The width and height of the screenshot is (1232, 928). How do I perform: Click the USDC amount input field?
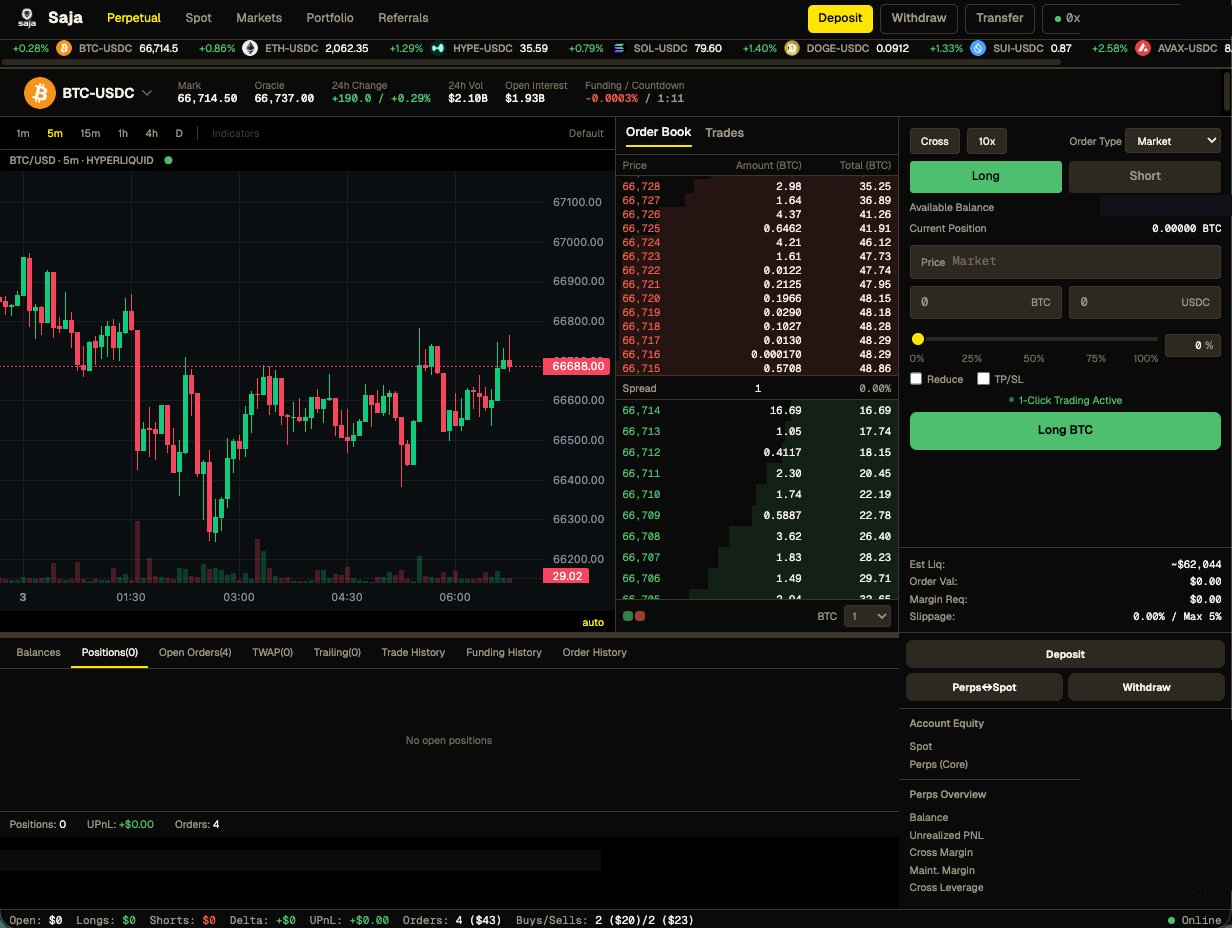(x=1145, y=302)
